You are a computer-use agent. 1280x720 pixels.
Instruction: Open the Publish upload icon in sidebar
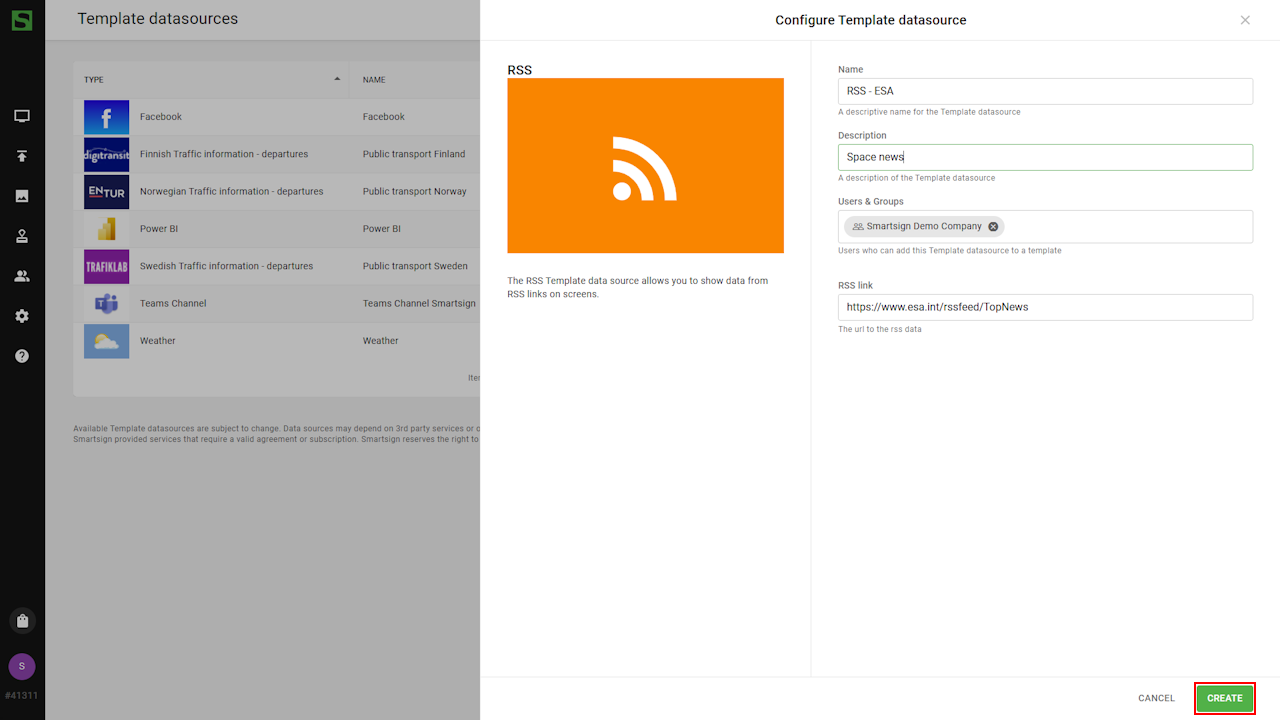(x=22, y=156)
